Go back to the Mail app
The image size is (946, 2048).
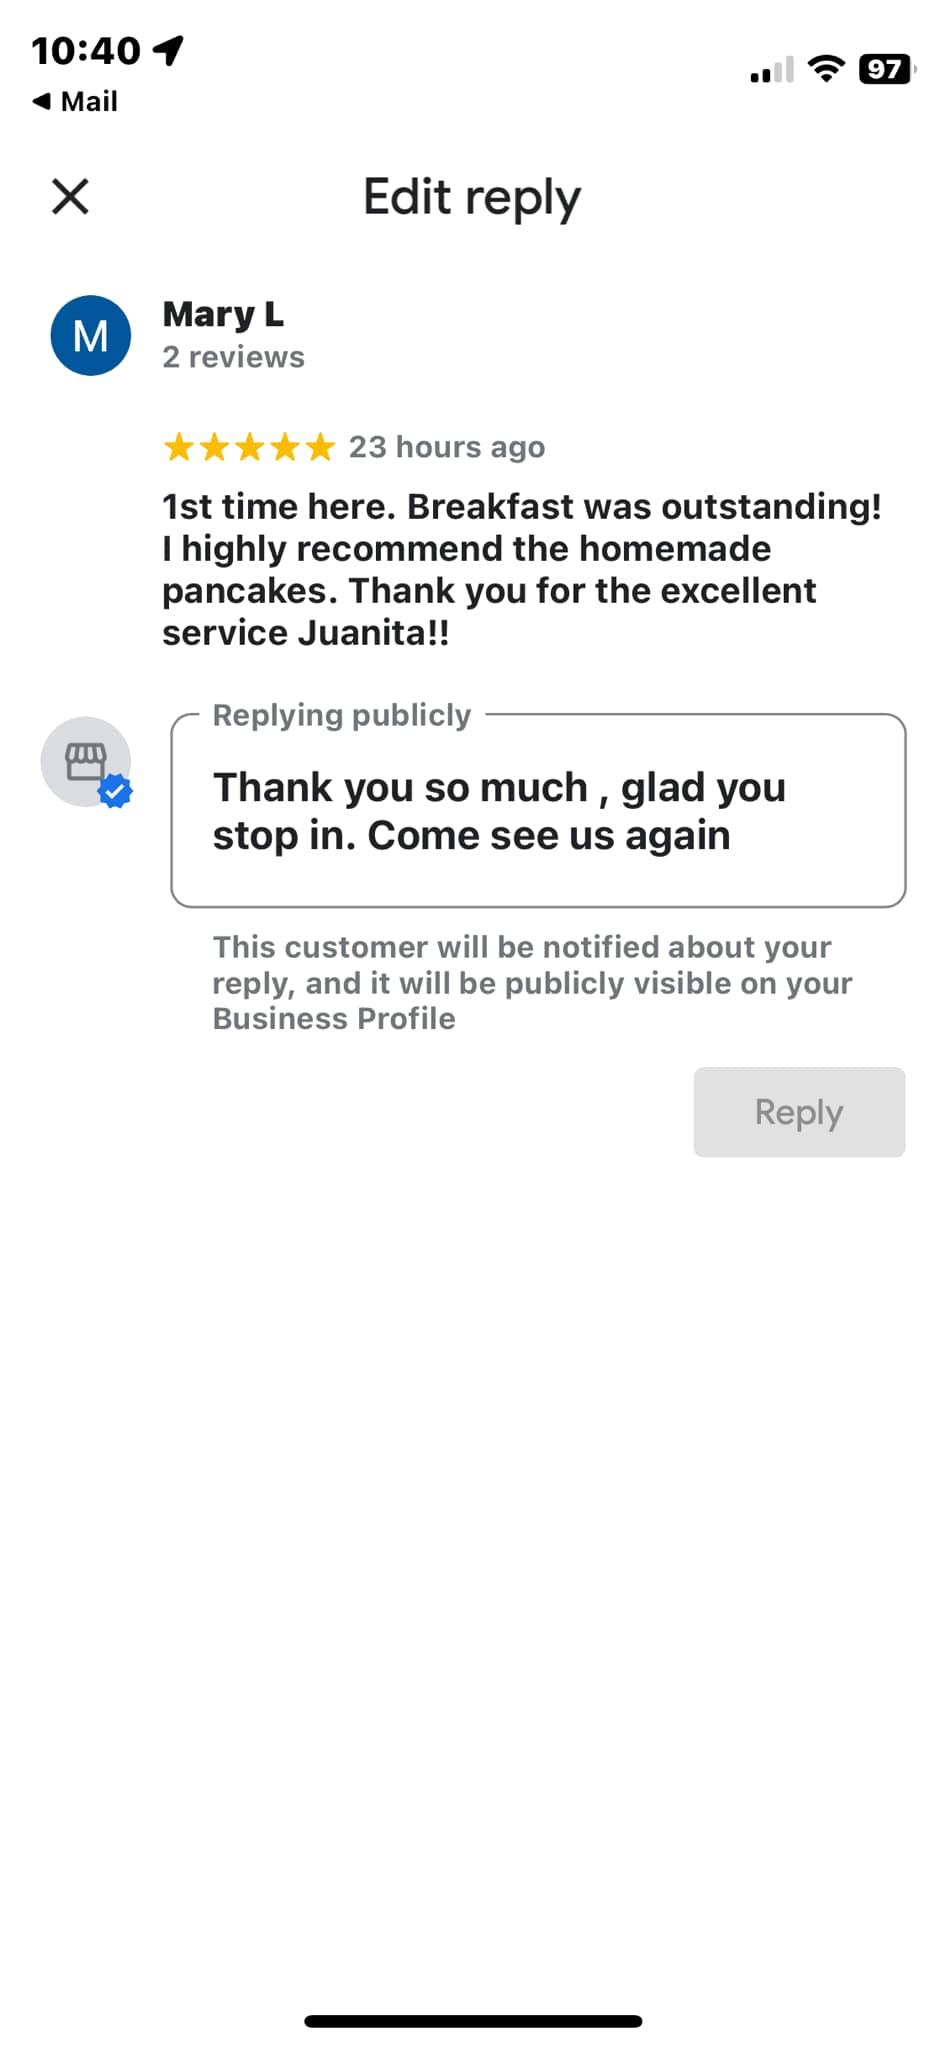tap(75, 101)
